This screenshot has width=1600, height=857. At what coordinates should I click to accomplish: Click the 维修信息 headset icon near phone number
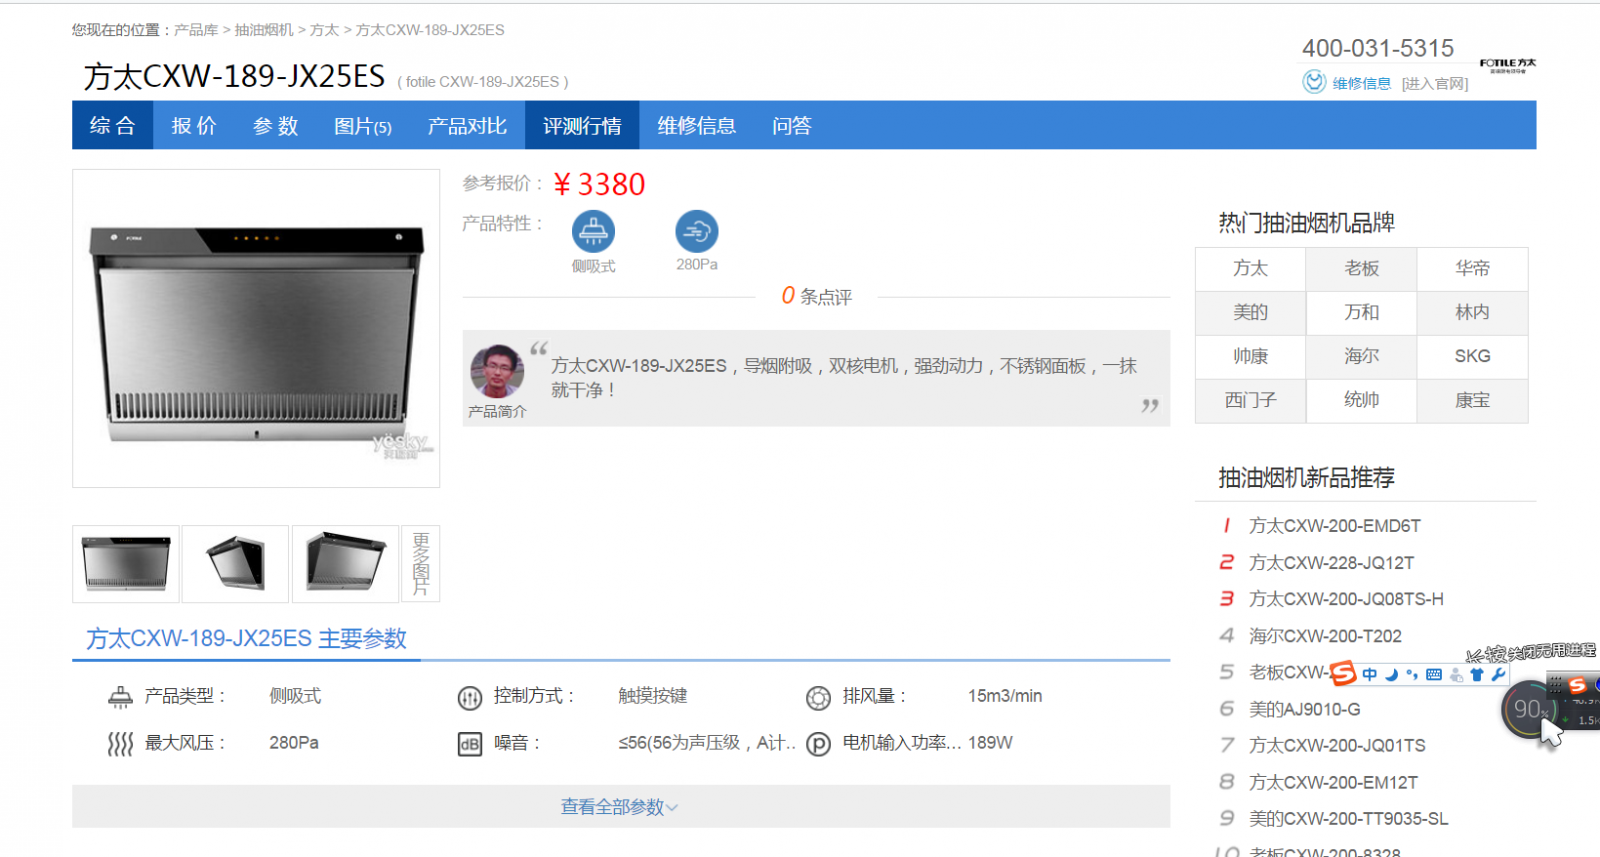(1314, 82)
